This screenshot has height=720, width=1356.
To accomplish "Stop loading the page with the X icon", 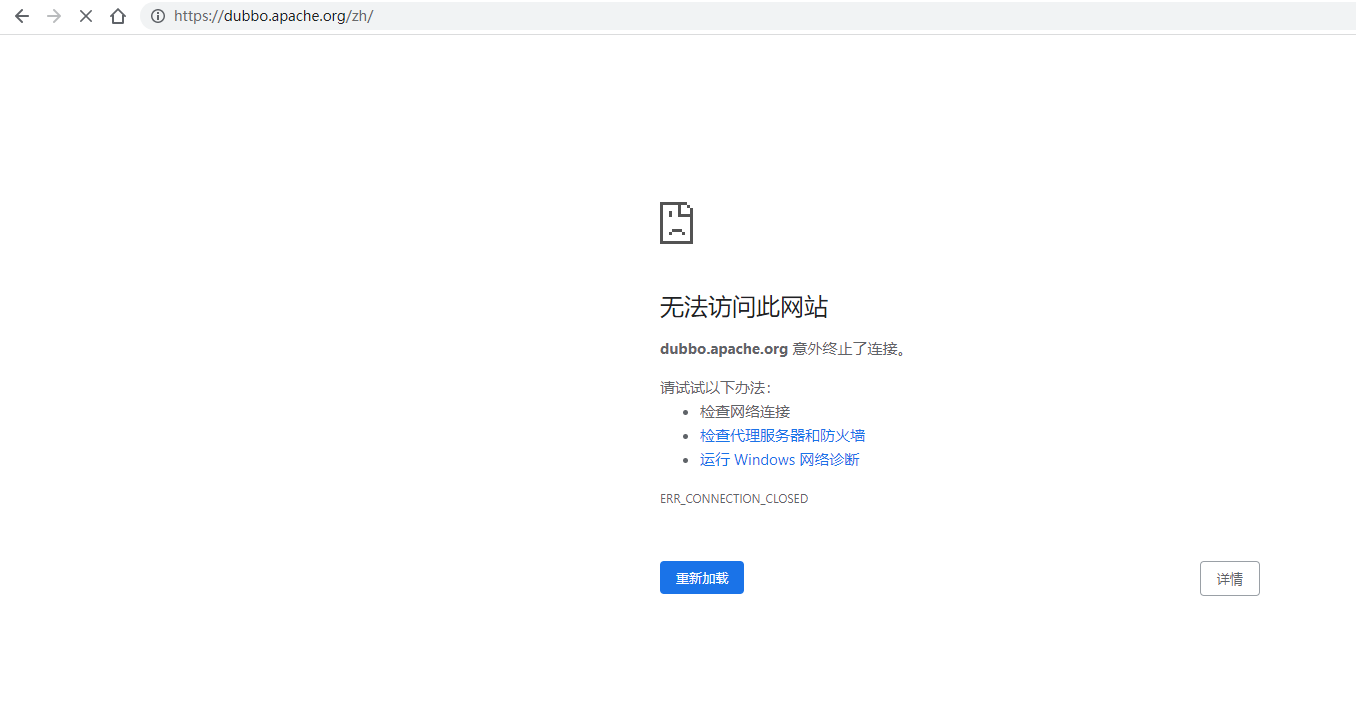I will (86, 16).
